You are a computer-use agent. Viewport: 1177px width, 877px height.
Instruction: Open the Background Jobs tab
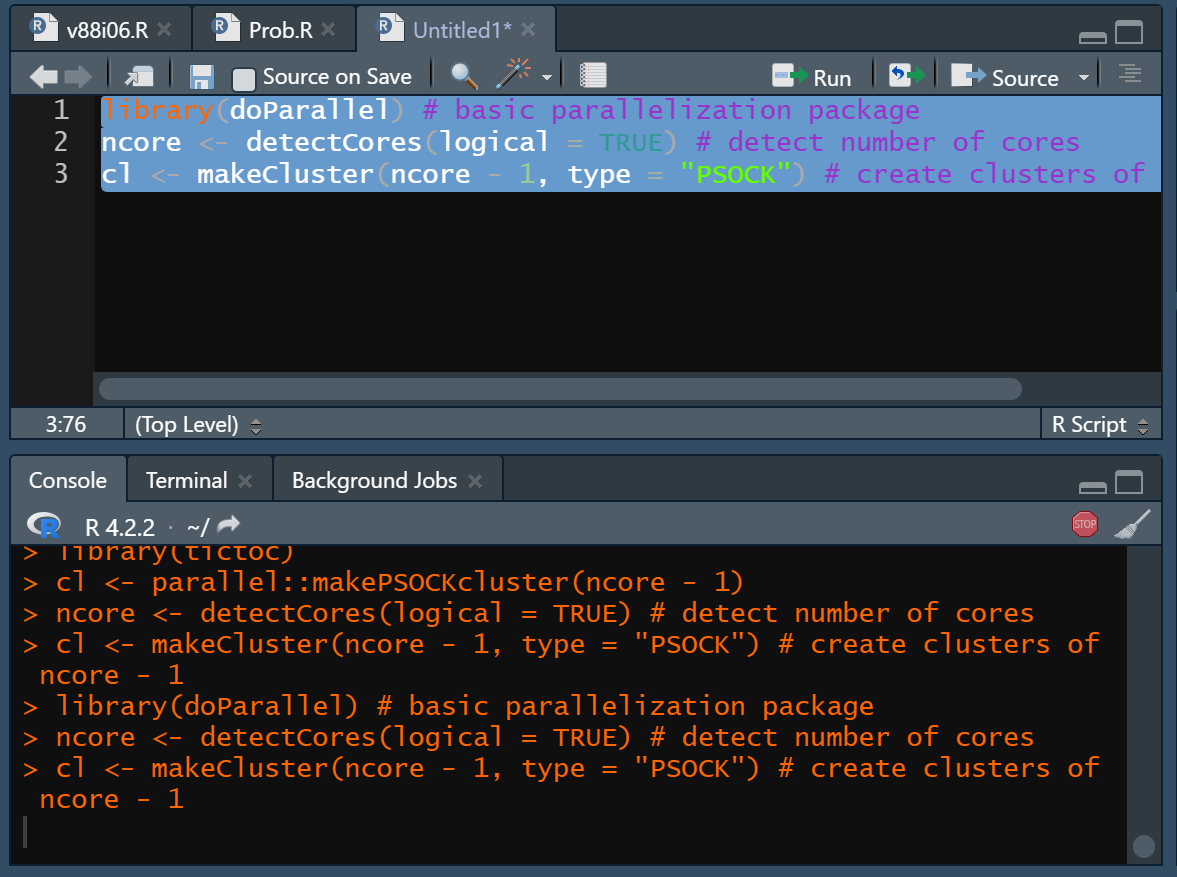[375, 480]
